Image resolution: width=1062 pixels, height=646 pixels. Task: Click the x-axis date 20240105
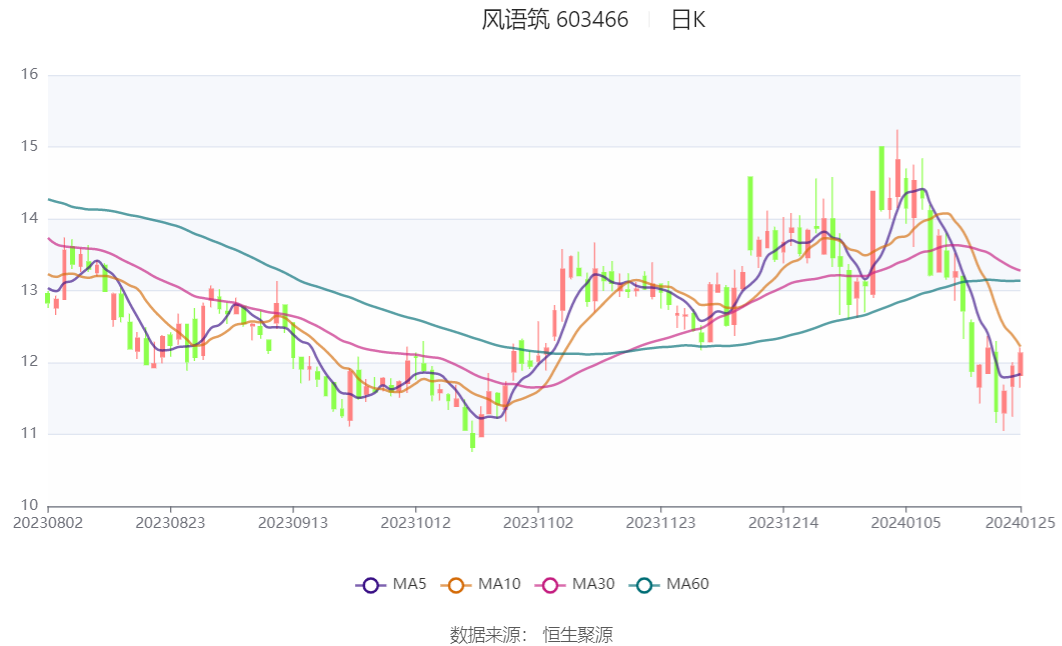coord(906,523)
